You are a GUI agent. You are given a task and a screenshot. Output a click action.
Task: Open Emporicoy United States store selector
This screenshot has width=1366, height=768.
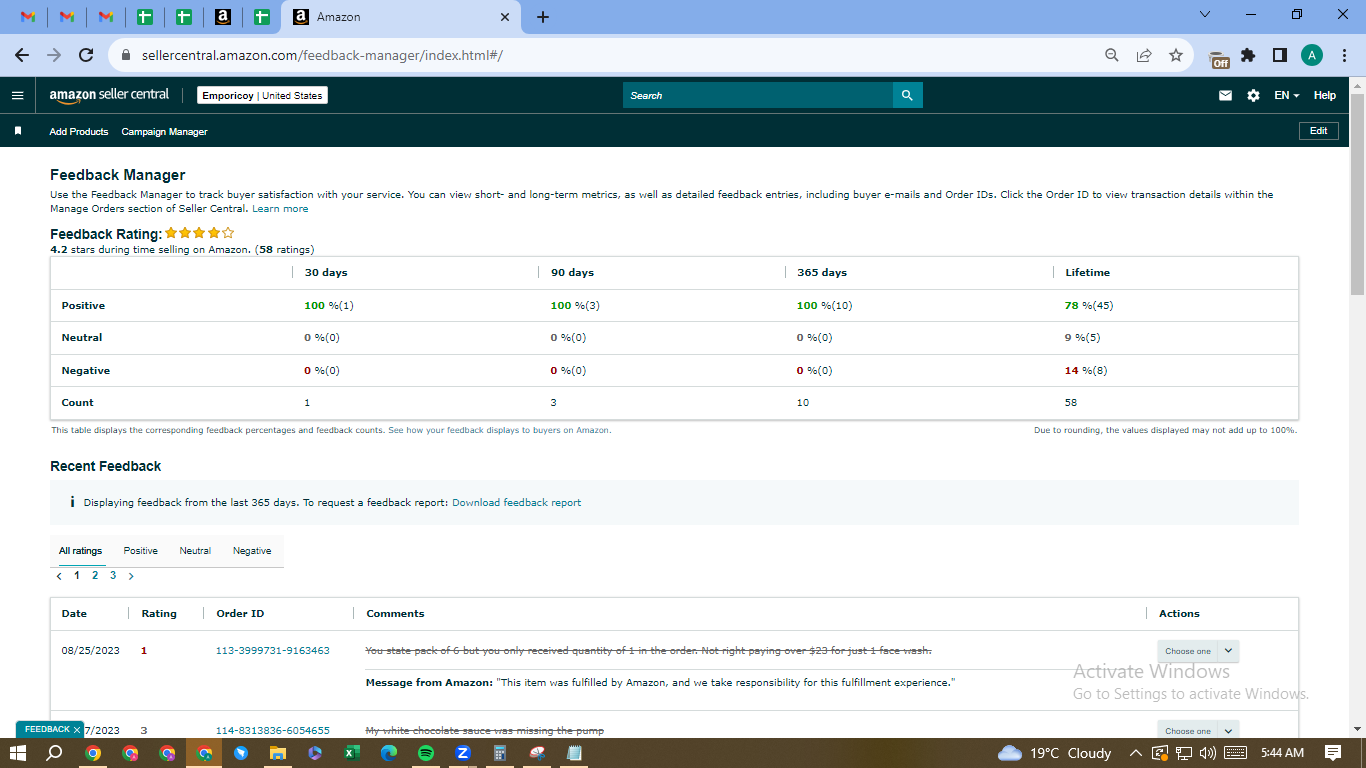(262, 95)
